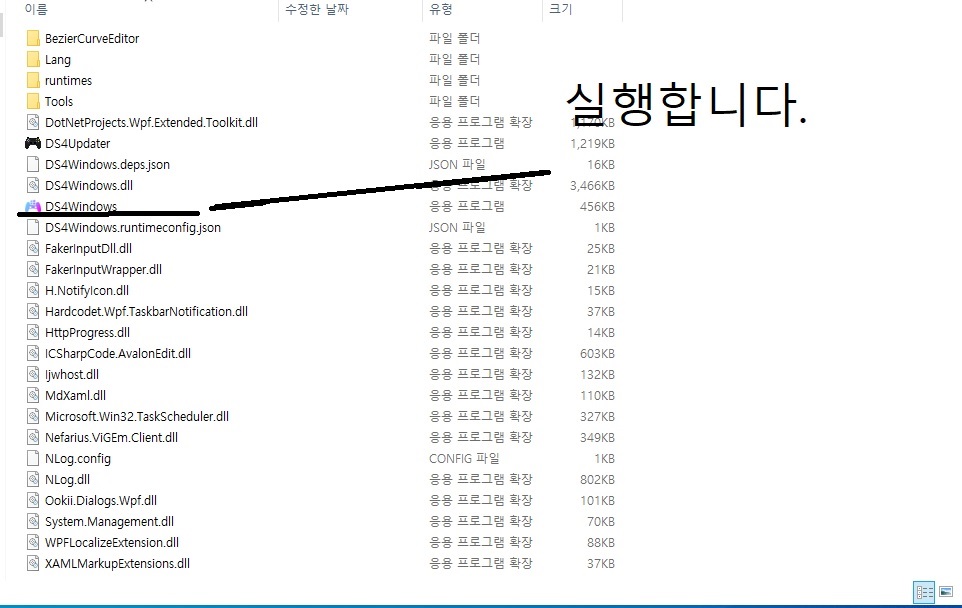Select DS4Windows.deps.json file name
The image size is (962, 608).
coord(107,164)
